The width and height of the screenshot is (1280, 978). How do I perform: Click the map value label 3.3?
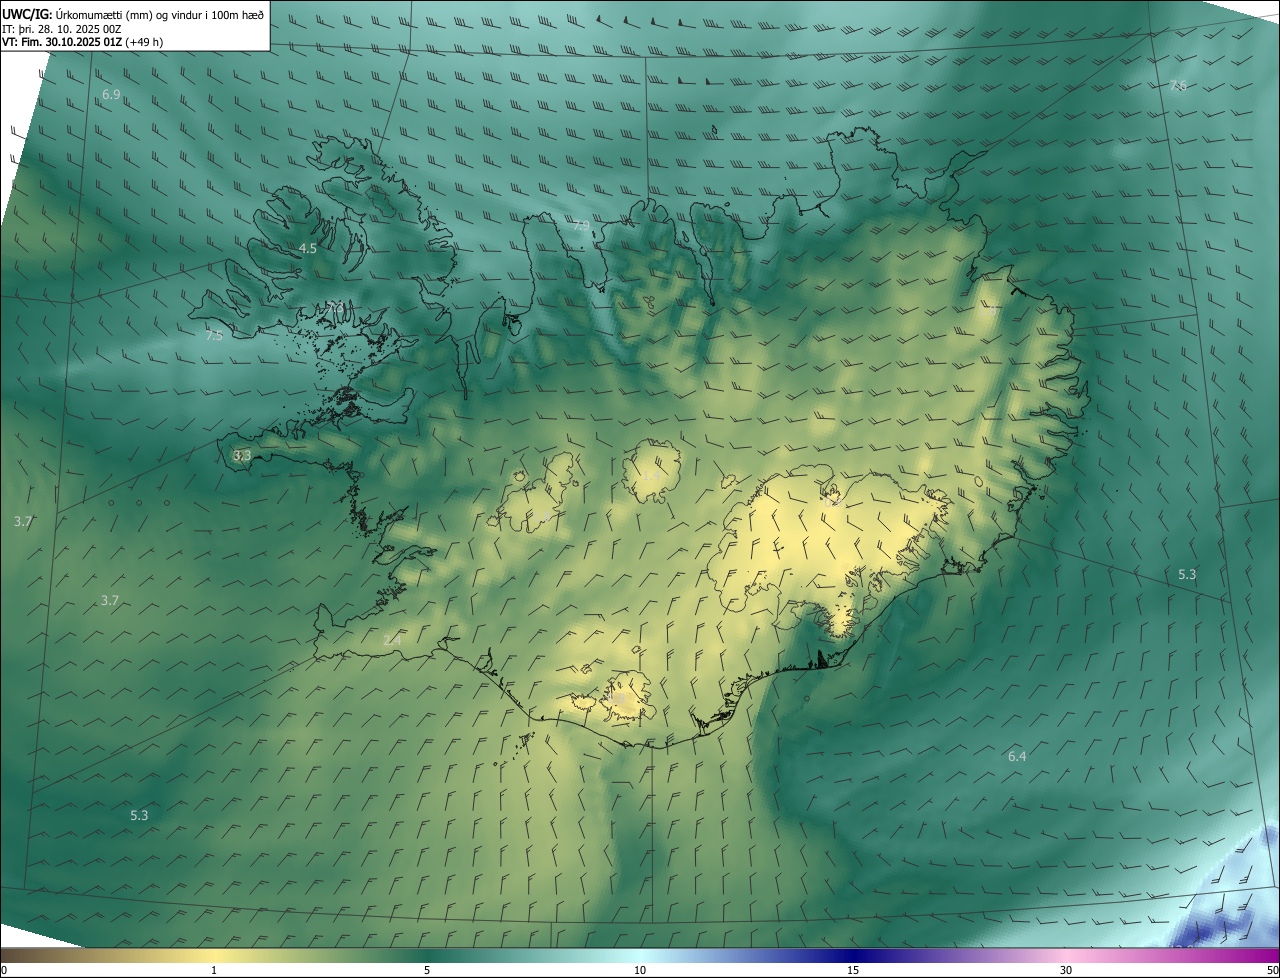[242, 456]
